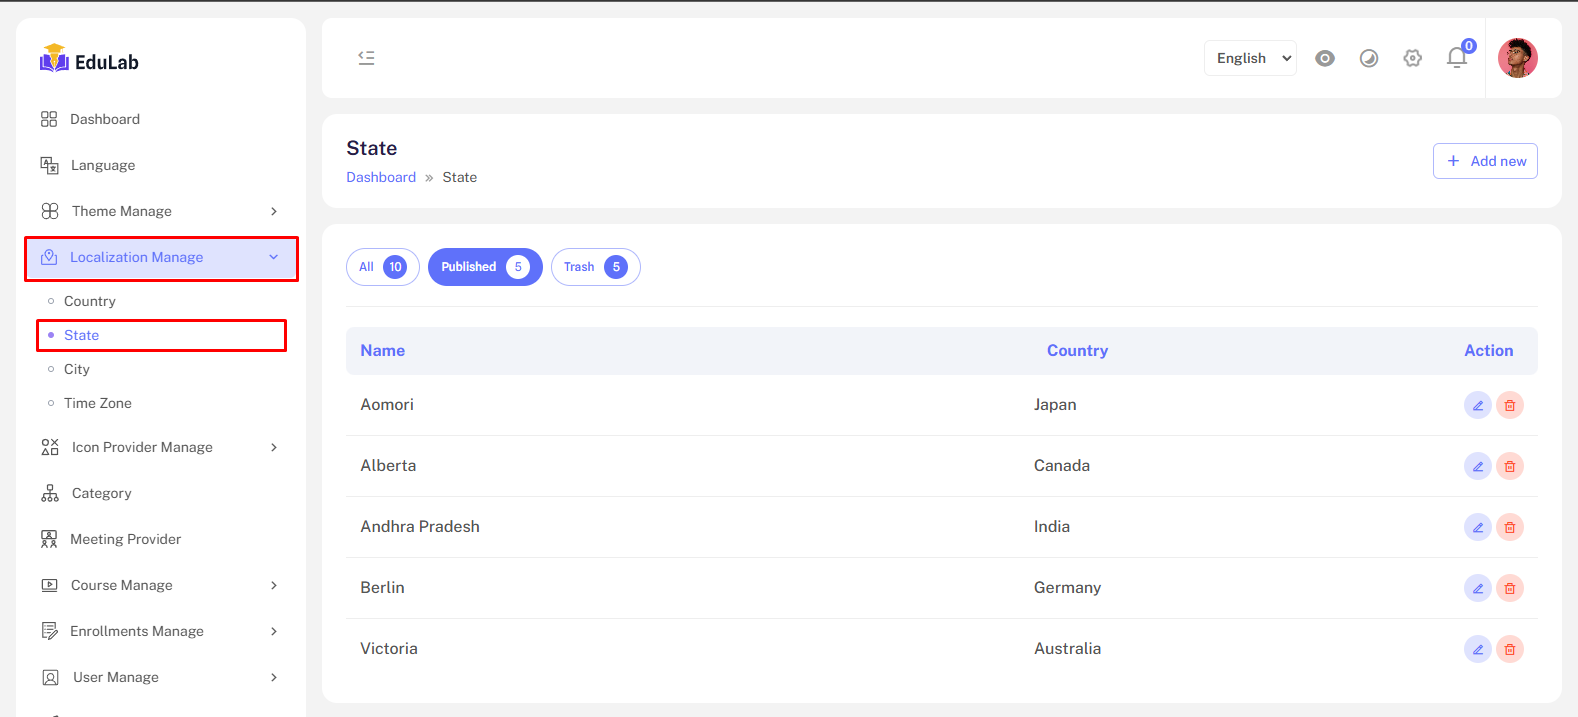Expand the Course Manage submenu
This screenshot has height=717, width=1578.
160,585
